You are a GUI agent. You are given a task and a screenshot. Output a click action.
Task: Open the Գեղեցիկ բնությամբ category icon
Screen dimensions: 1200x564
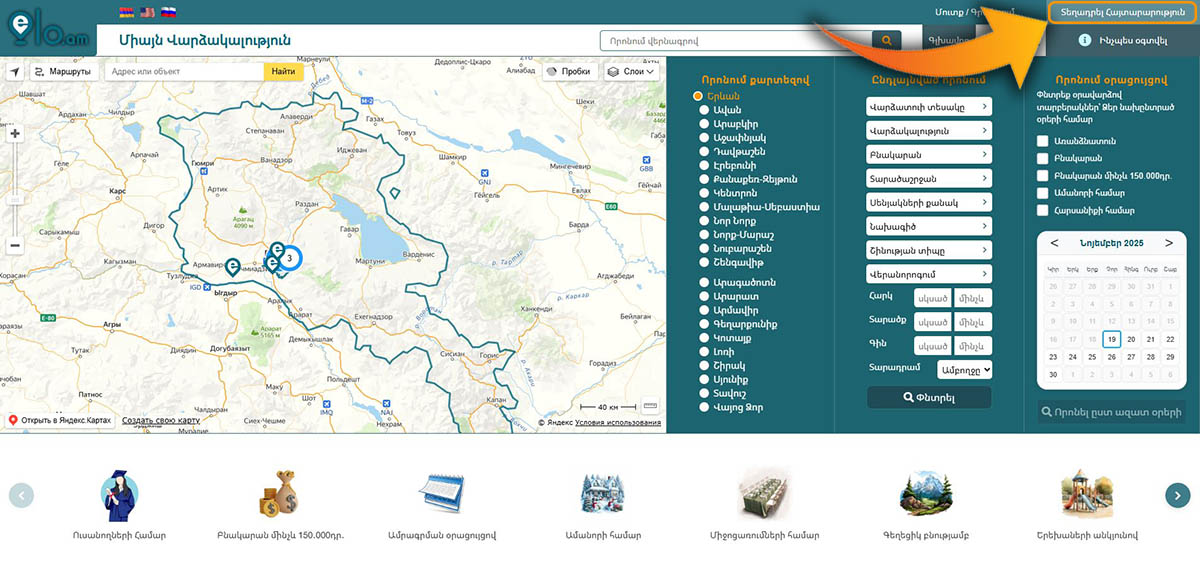(x=925, y=493)
